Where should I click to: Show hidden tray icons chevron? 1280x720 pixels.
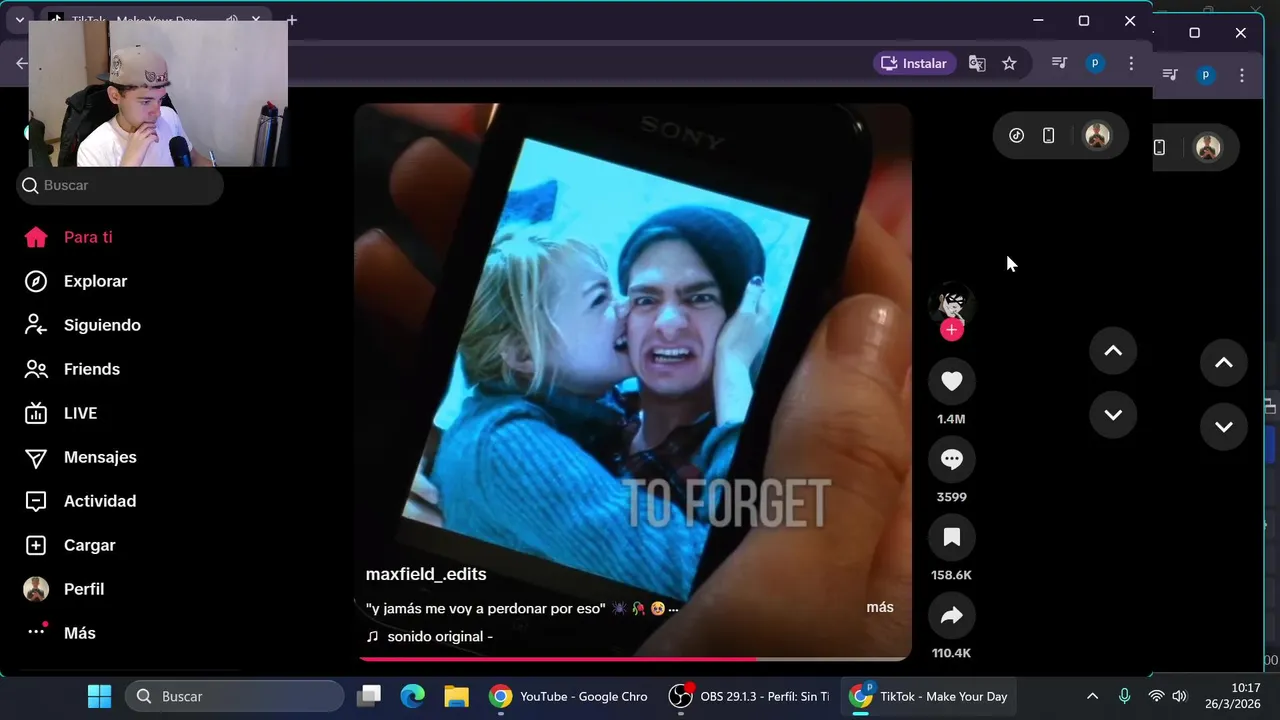[x=1092, y=696]
